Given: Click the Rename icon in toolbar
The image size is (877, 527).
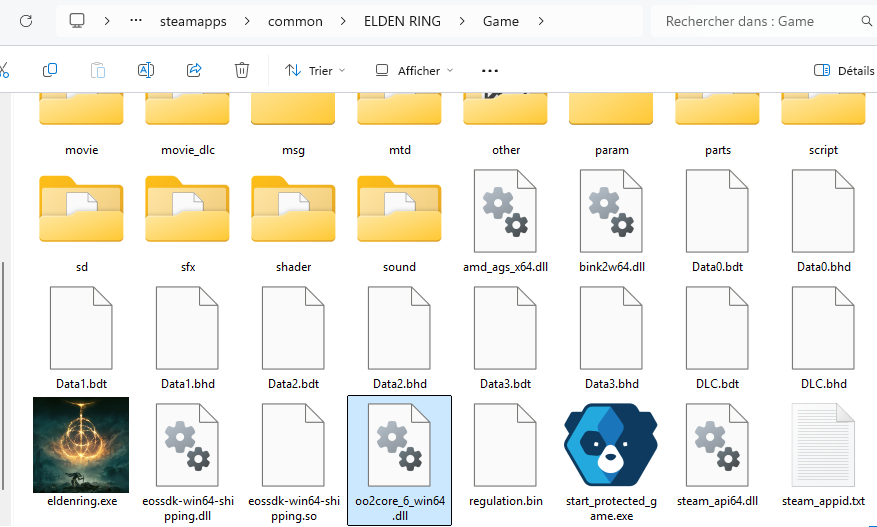Looking at the screenshot, I should point(145,70).
